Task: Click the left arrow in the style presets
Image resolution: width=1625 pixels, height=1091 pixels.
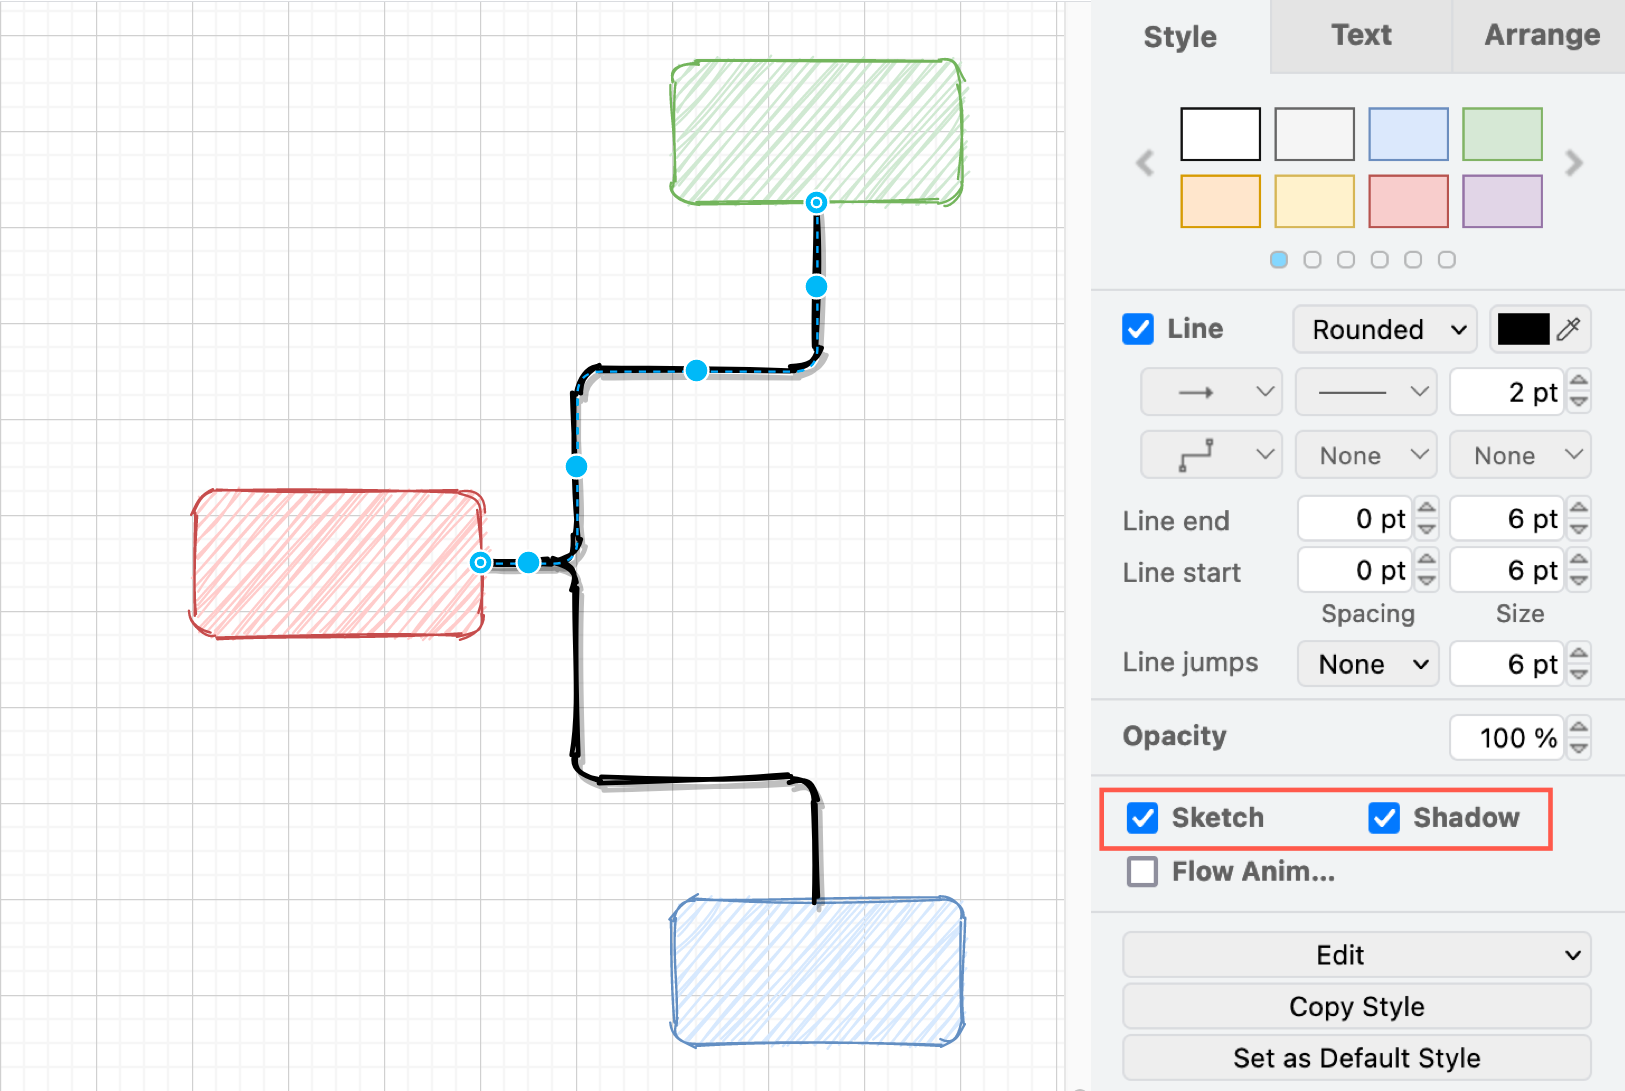Action: click(1144, 163)
